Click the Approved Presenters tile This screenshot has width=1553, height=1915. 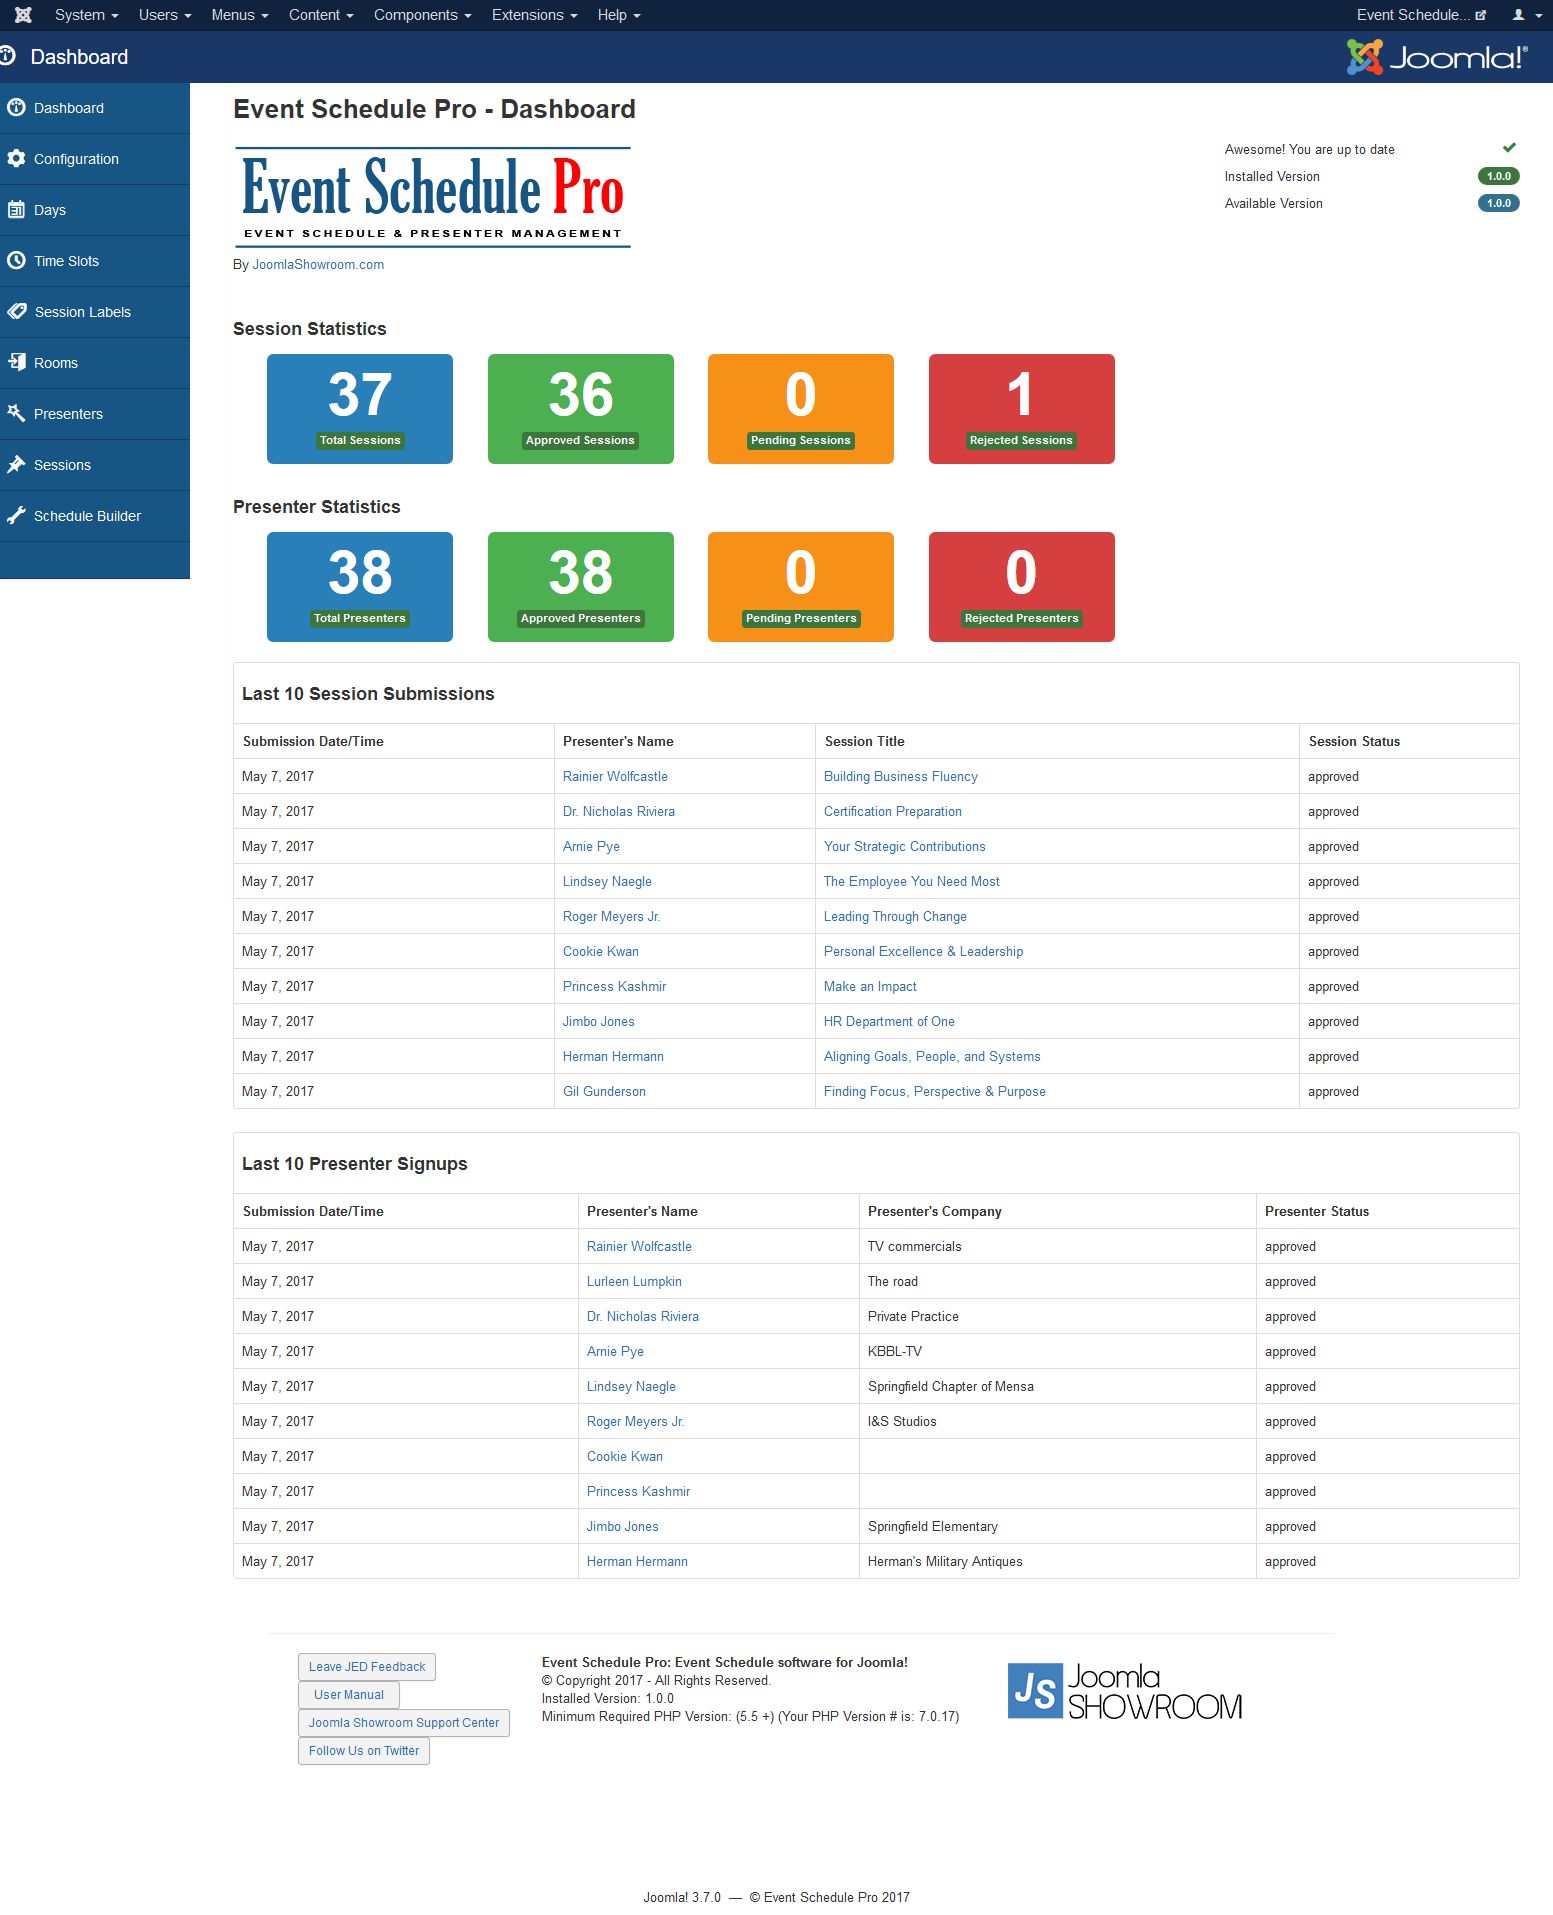(x=581, y=587)
